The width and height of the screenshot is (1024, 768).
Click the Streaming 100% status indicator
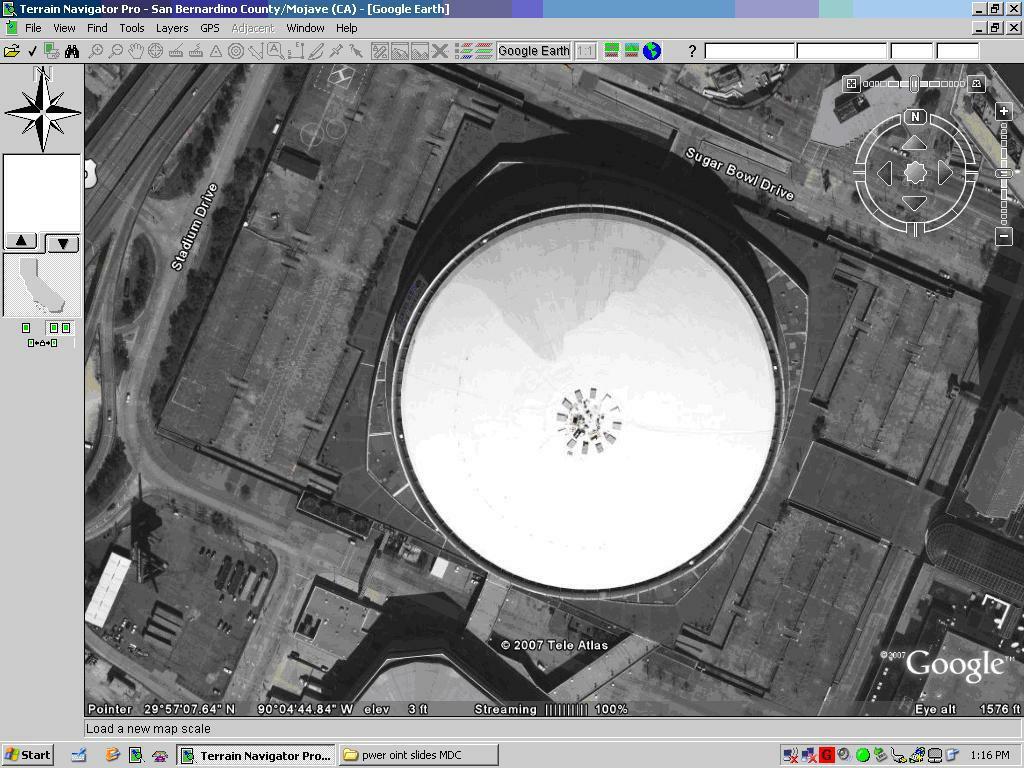click(x=551, y=709)
